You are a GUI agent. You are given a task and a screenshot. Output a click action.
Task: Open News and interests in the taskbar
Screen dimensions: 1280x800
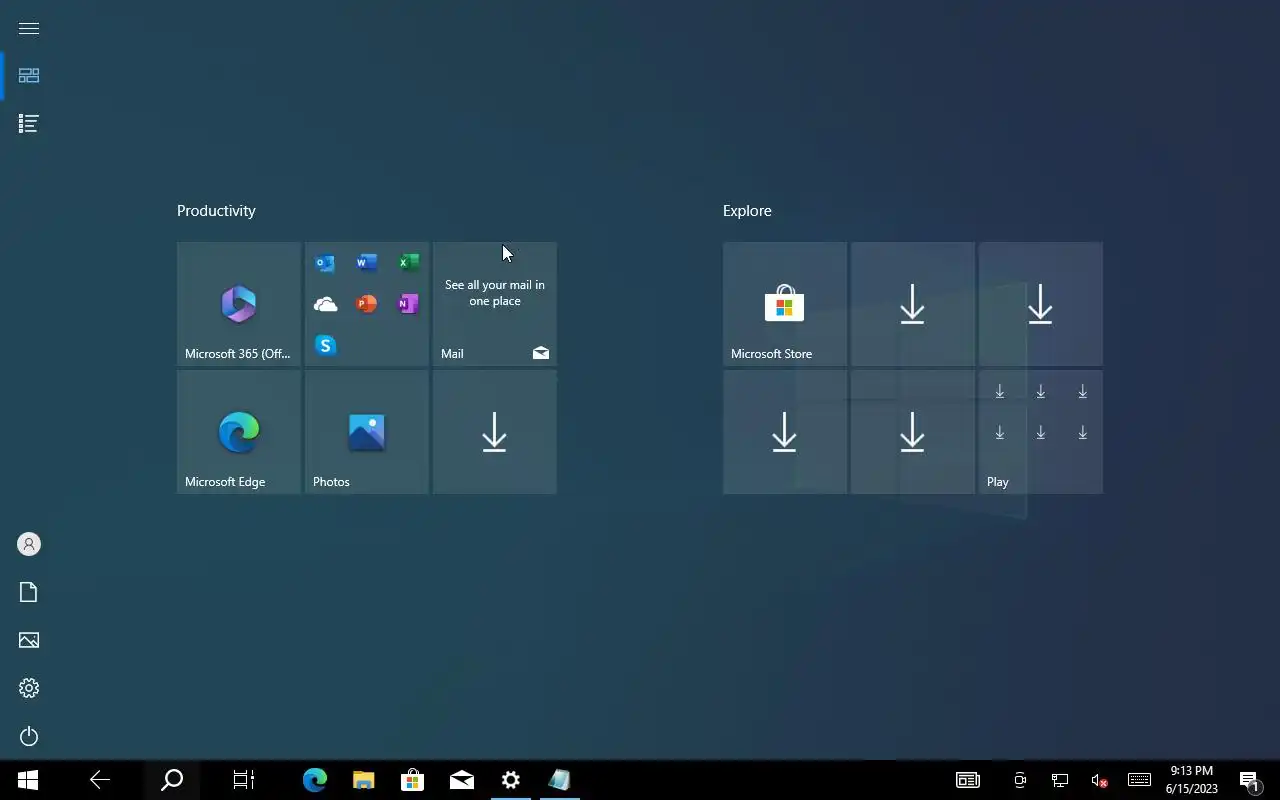968,780
